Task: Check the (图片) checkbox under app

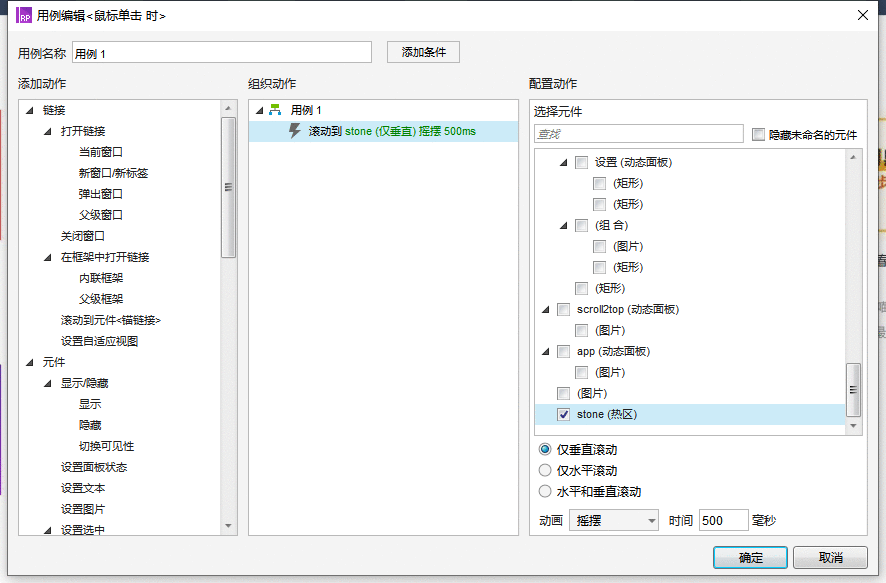Action: click(x=581, y=372)
